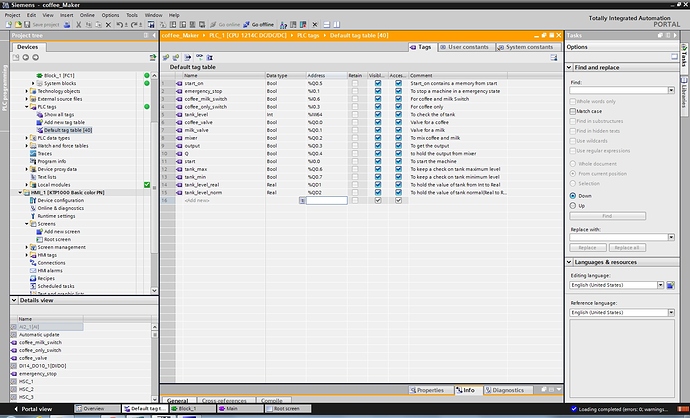Click the Paste icon in the toolbar
Screen dimensions: 690x418
98,25
